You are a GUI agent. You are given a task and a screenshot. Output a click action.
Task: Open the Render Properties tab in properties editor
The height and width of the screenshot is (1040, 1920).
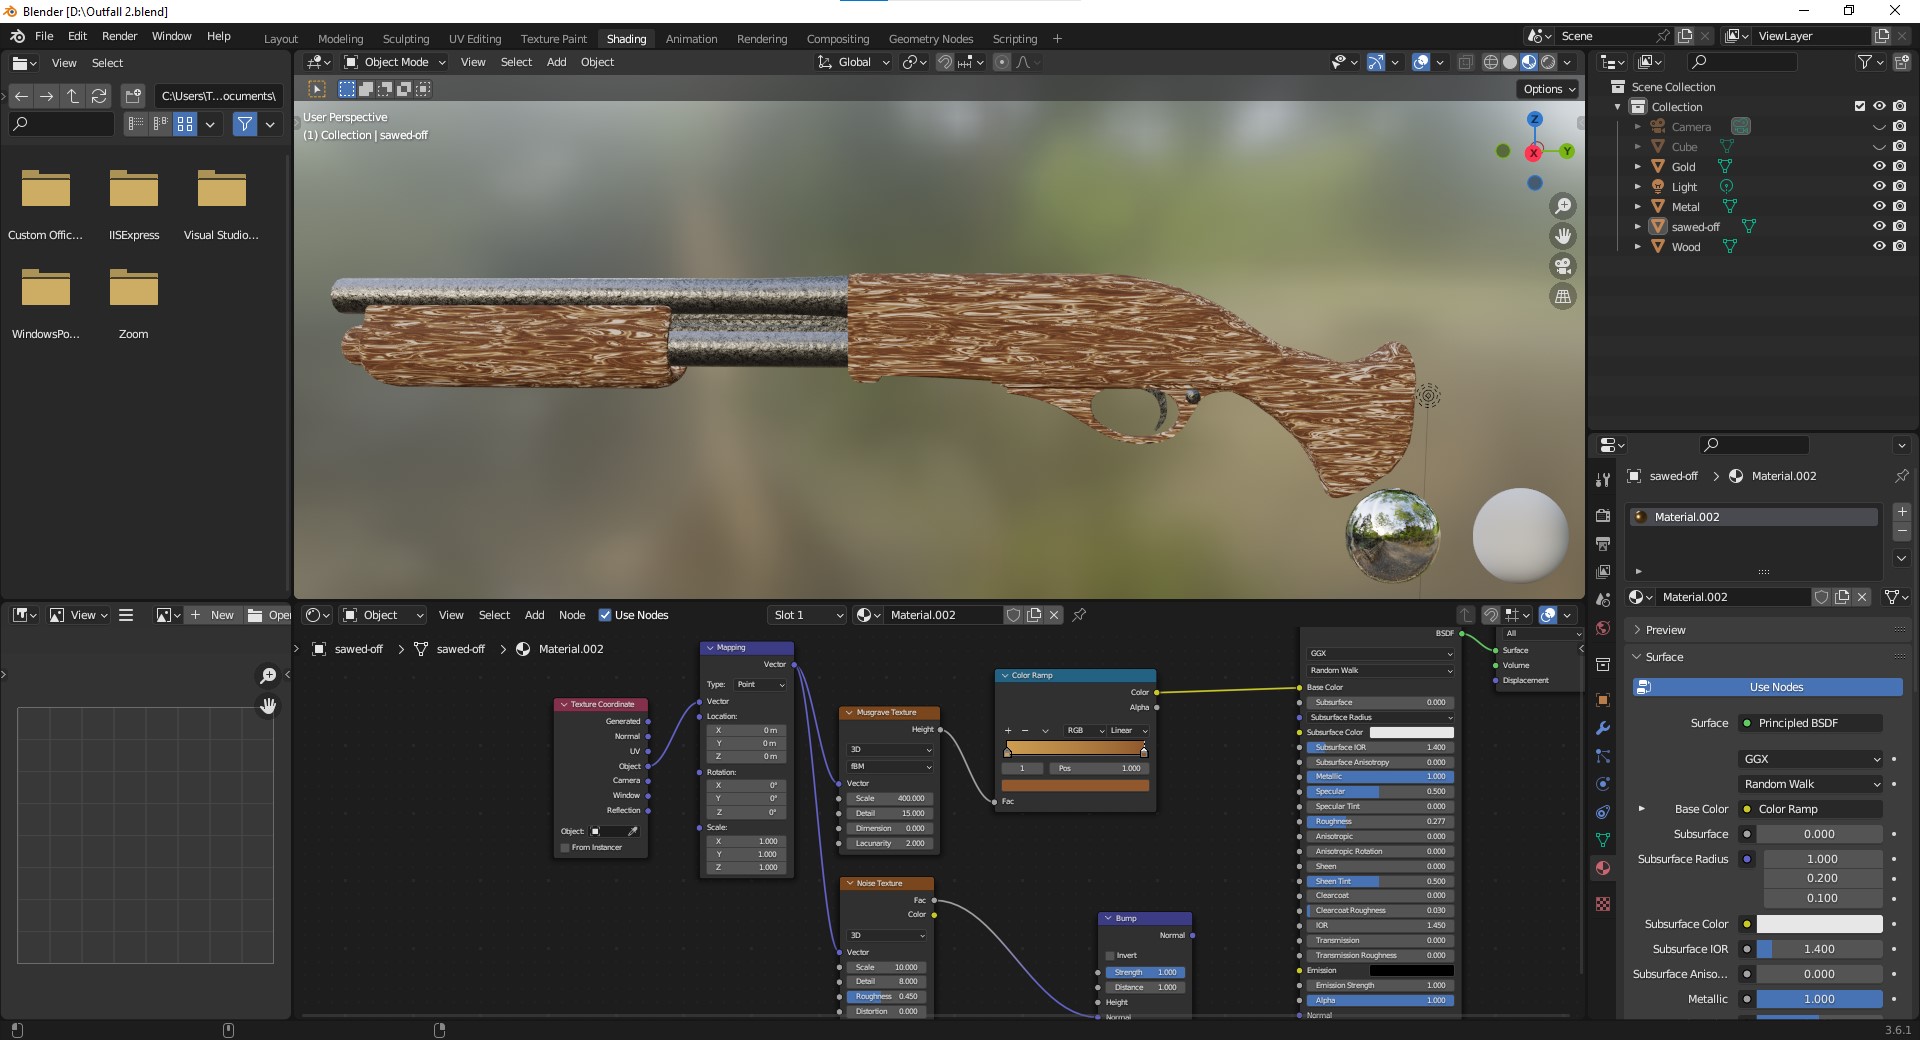(x=1603, y=516)
